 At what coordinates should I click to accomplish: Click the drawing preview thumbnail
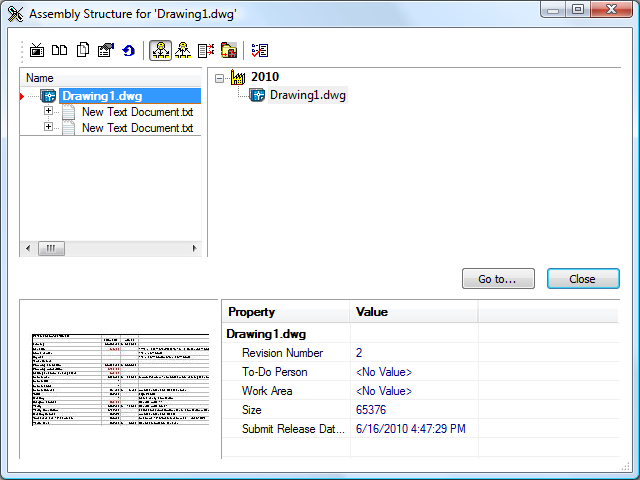coord(119,378)
